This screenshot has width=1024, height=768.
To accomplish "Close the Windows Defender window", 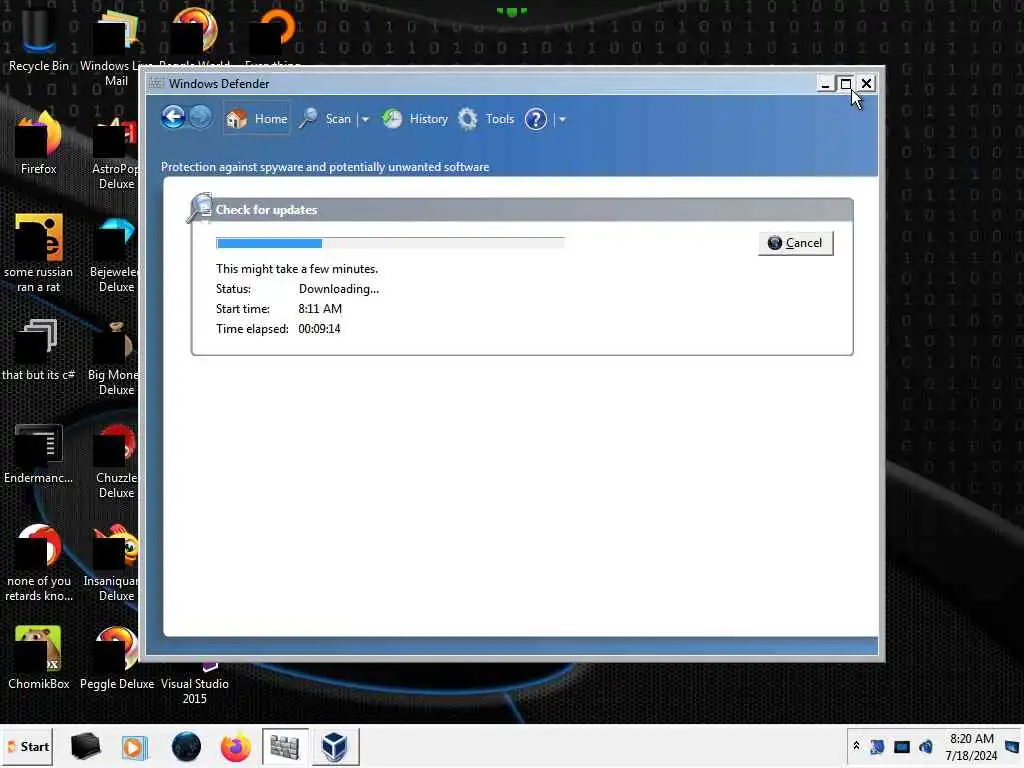I will [x=866, y=84].
